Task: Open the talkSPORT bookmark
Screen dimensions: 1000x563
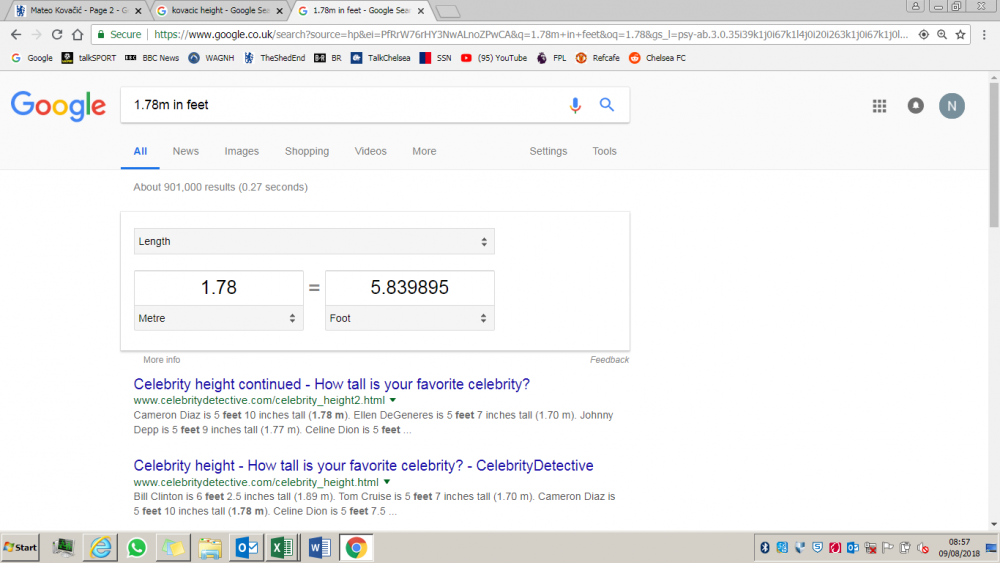Action: click(89, 58)
